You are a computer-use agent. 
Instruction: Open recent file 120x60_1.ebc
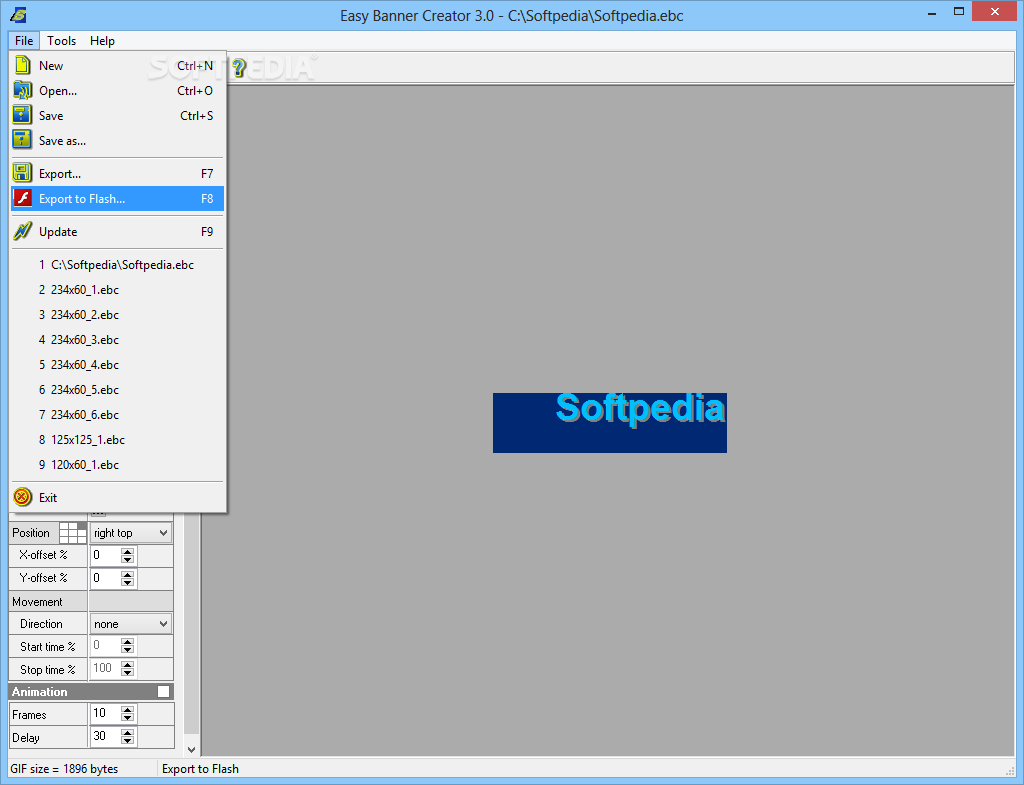(118, 464)
